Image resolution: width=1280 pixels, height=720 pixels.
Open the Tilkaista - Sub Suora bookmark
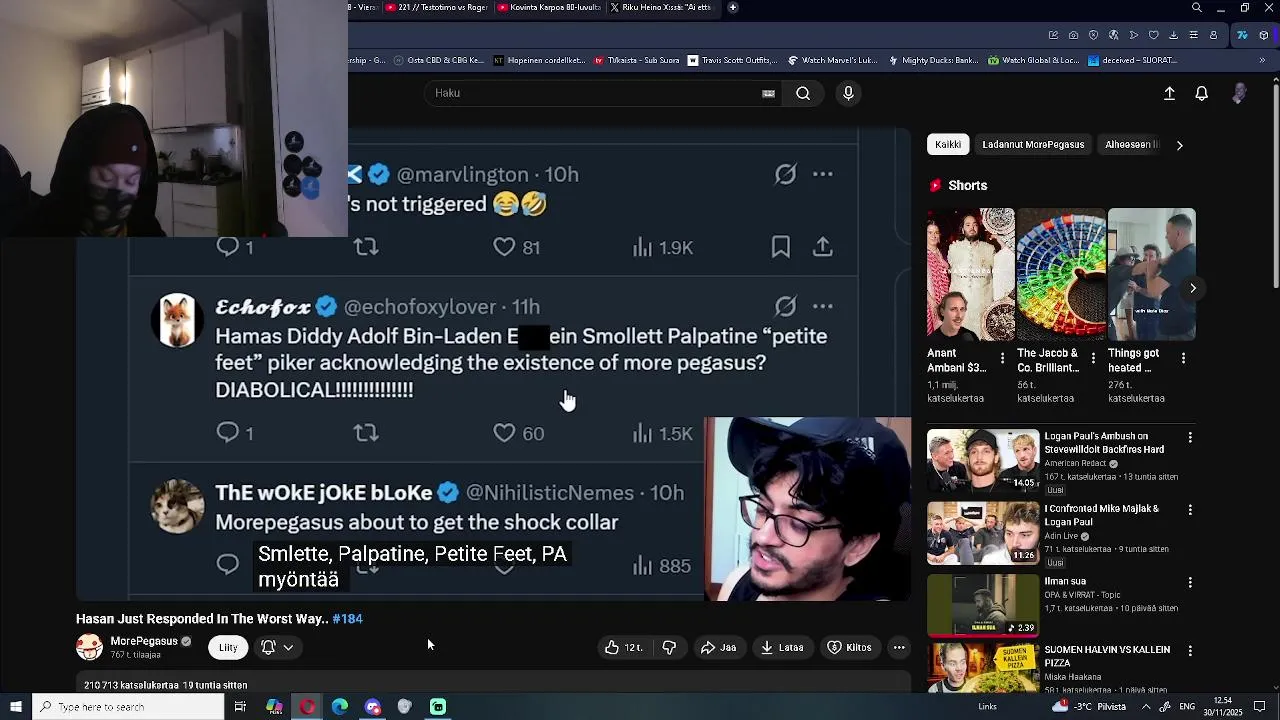click(637, 60)
